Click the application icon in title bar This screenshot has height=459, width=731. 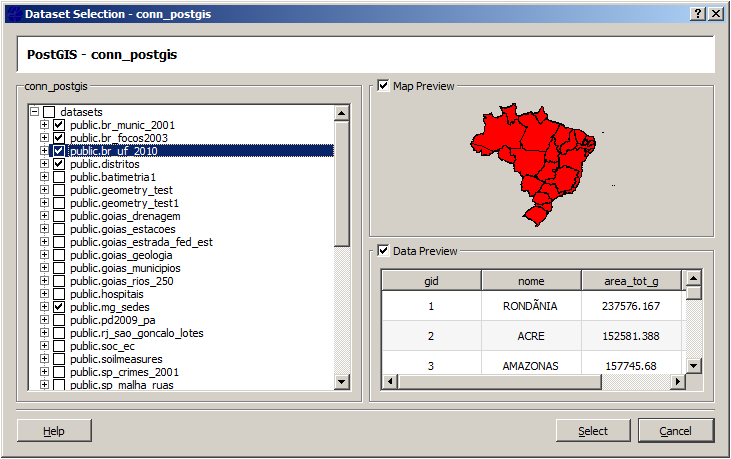click(x=15, y=14)
